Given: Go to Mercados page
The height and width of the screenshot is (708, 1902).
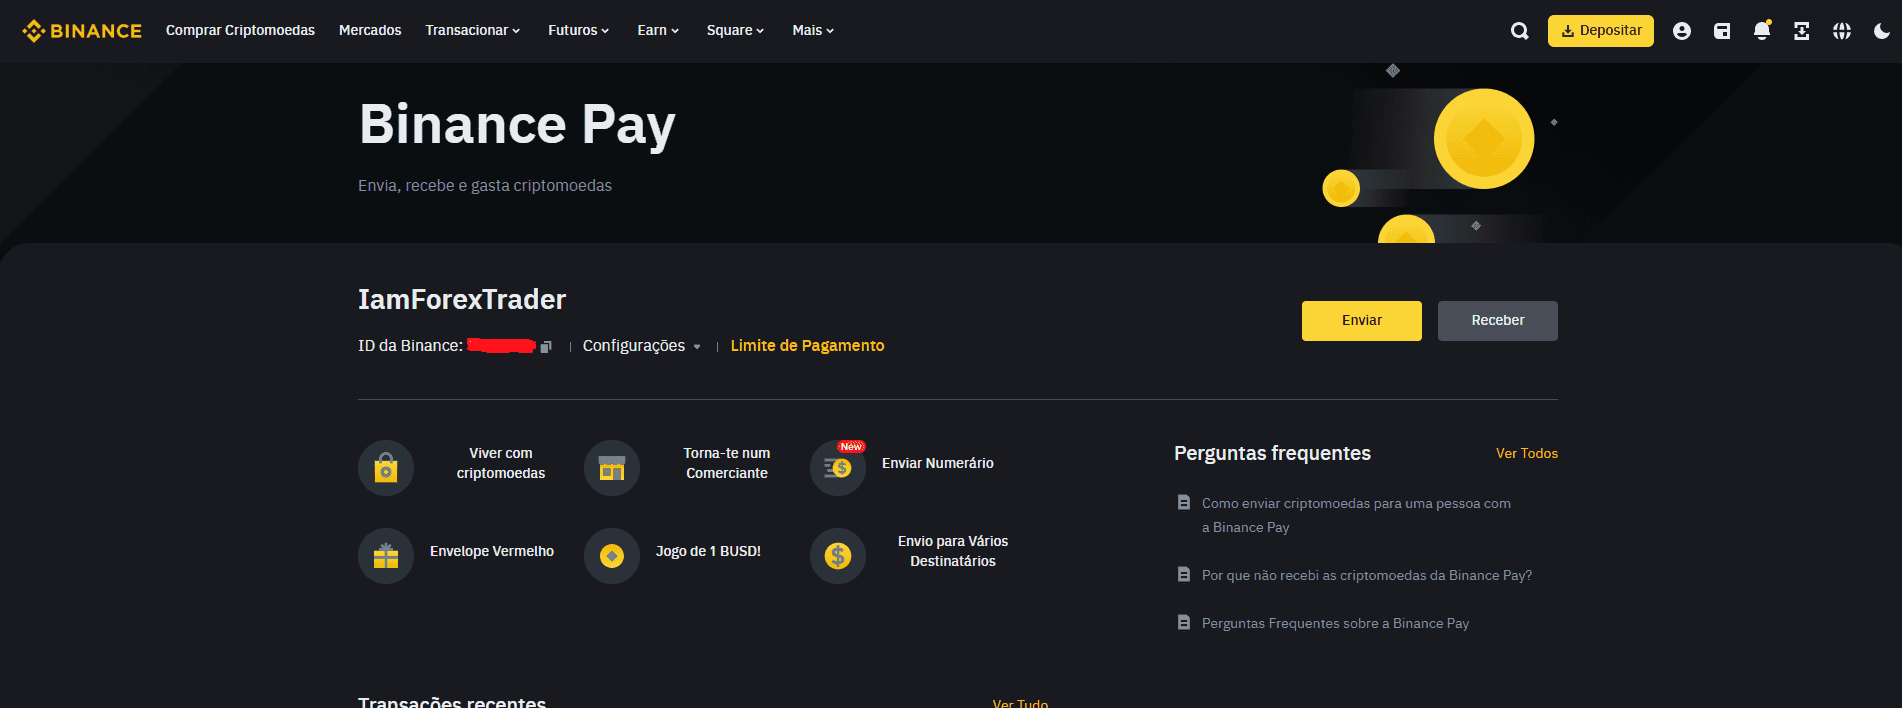Looking at the screenshot, I should click(370, 31).
